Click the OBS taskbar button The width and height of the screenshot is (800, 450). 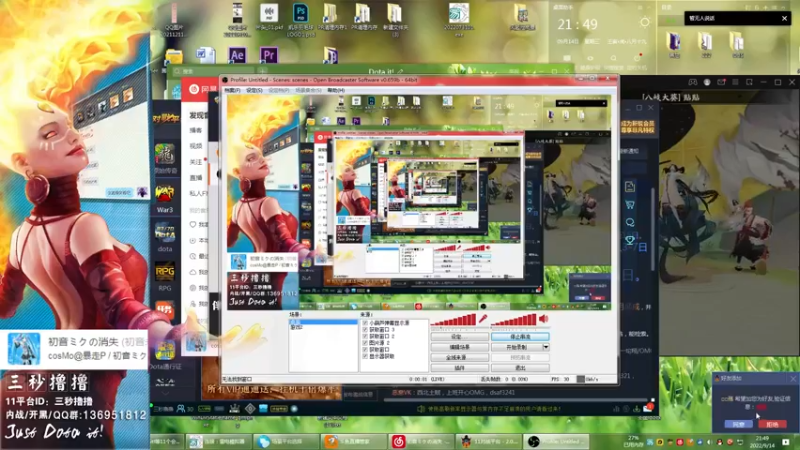(x=556, y=441)
